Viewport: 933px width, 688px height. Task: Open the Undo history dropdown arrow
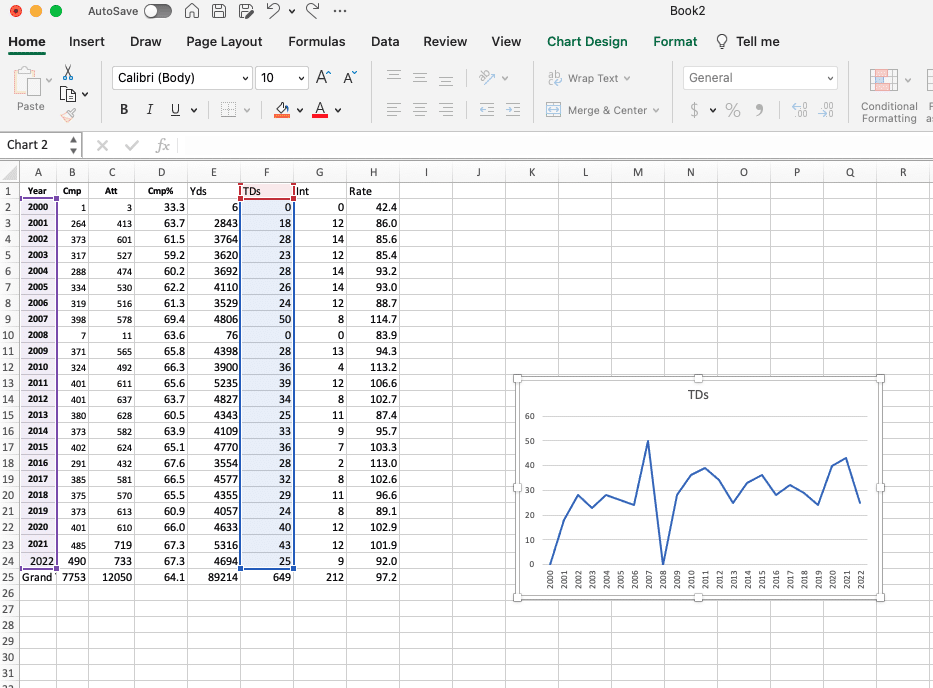tap(292, 11)
